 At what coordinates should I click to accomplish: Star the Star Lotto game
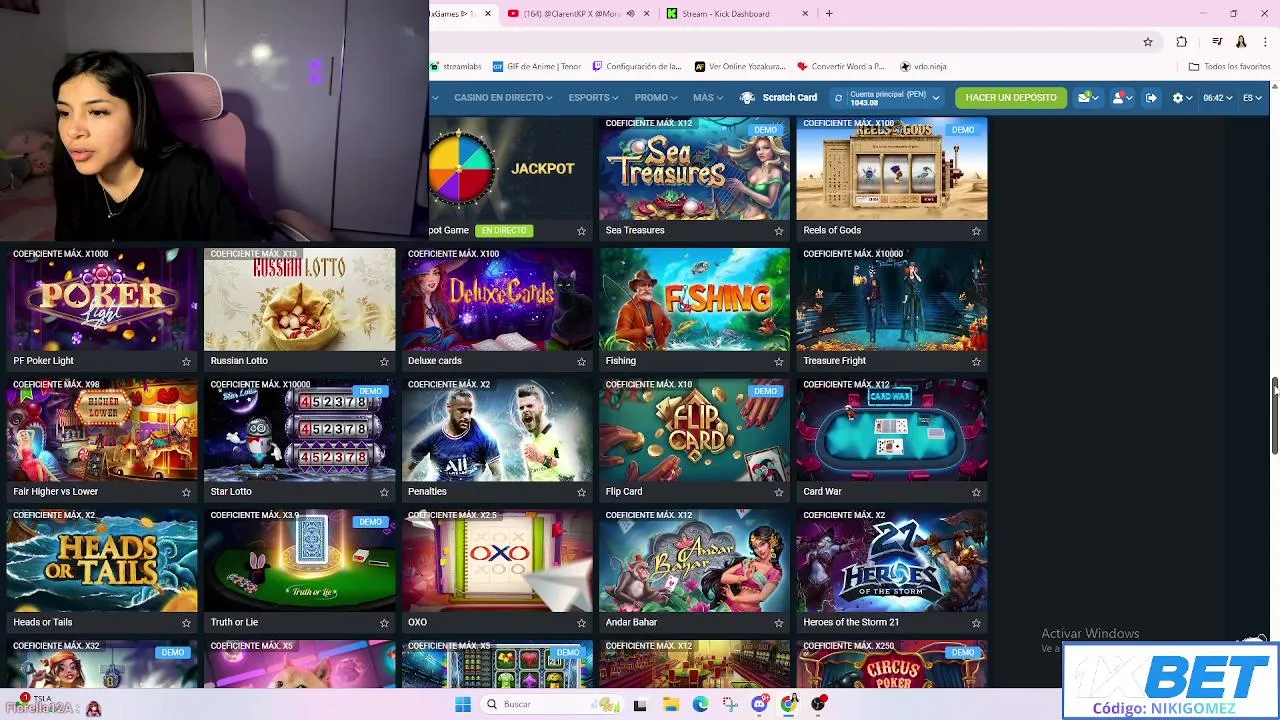click(x=384, y=492)
